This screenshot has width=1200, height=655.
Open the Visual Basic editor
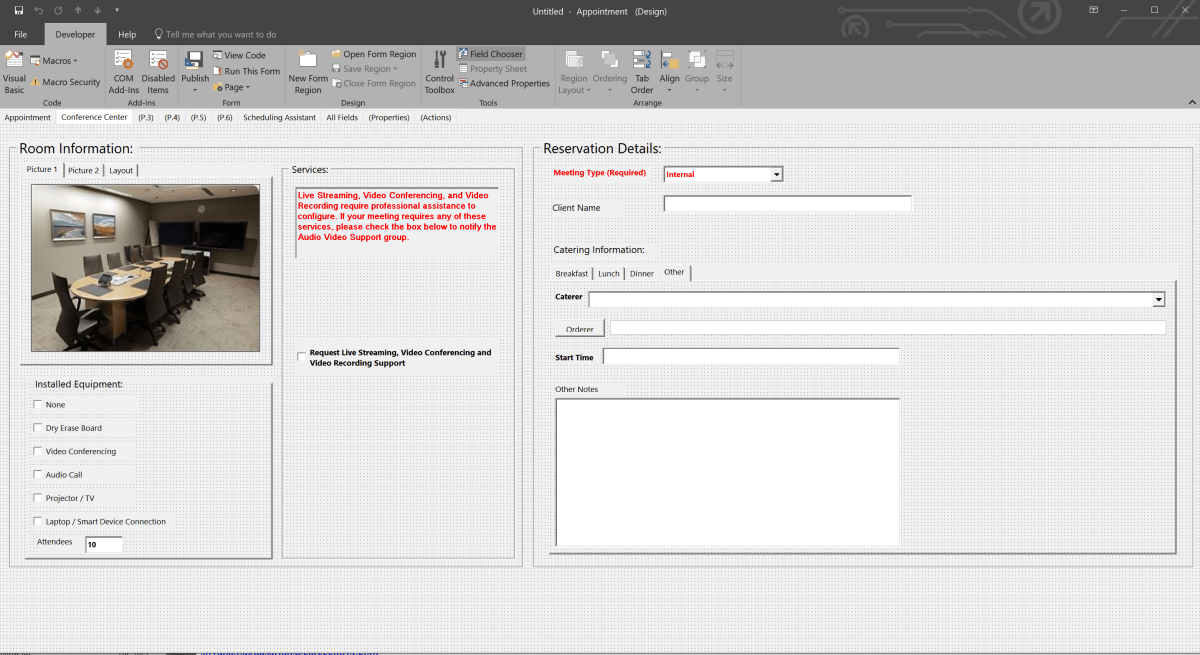(14, 70)
